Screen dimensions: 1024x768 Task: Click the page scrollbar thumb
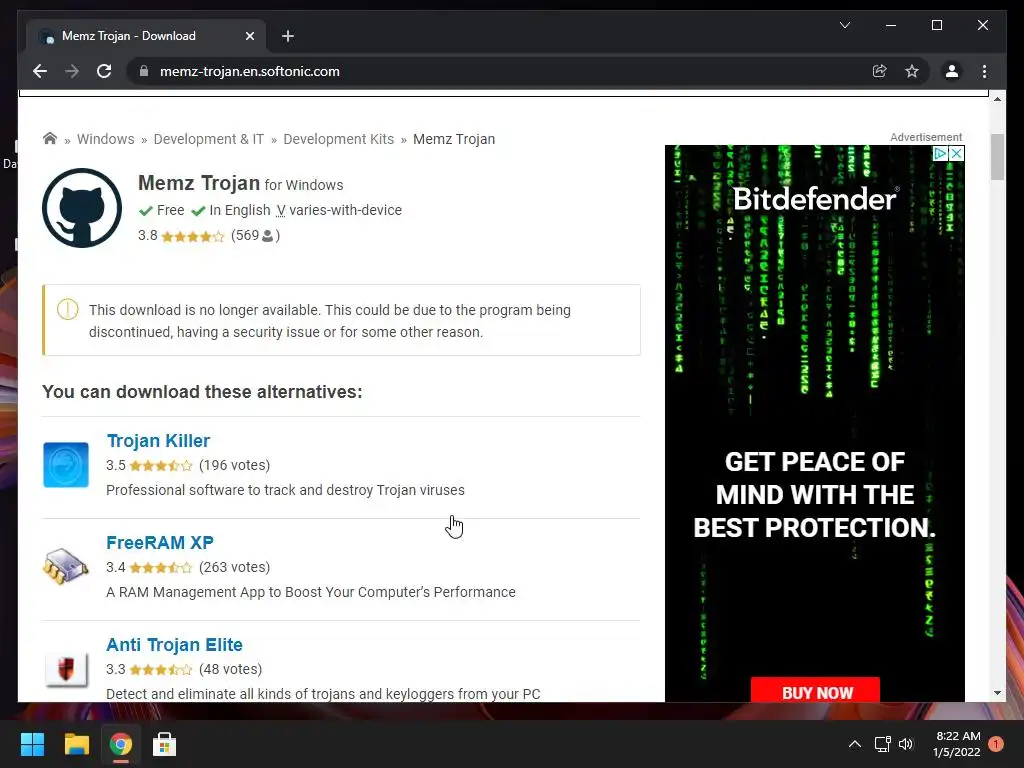pyautogui.click(x=997, y=157)
